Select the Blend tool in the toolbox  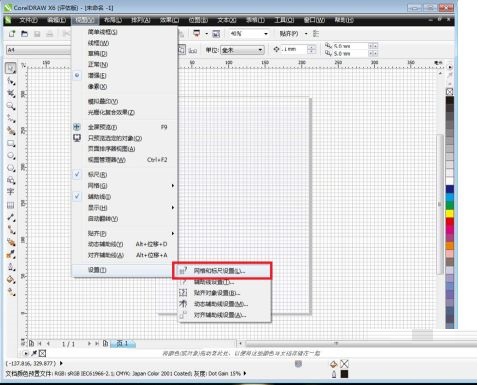pos(11,242)
